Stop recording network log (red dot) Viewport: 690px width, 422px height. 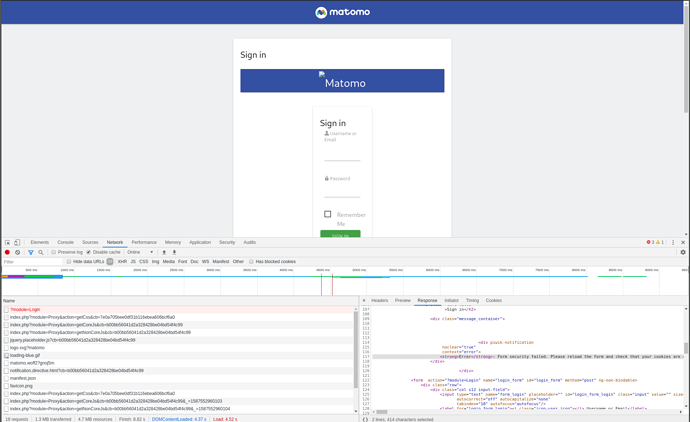coord(7,252)
